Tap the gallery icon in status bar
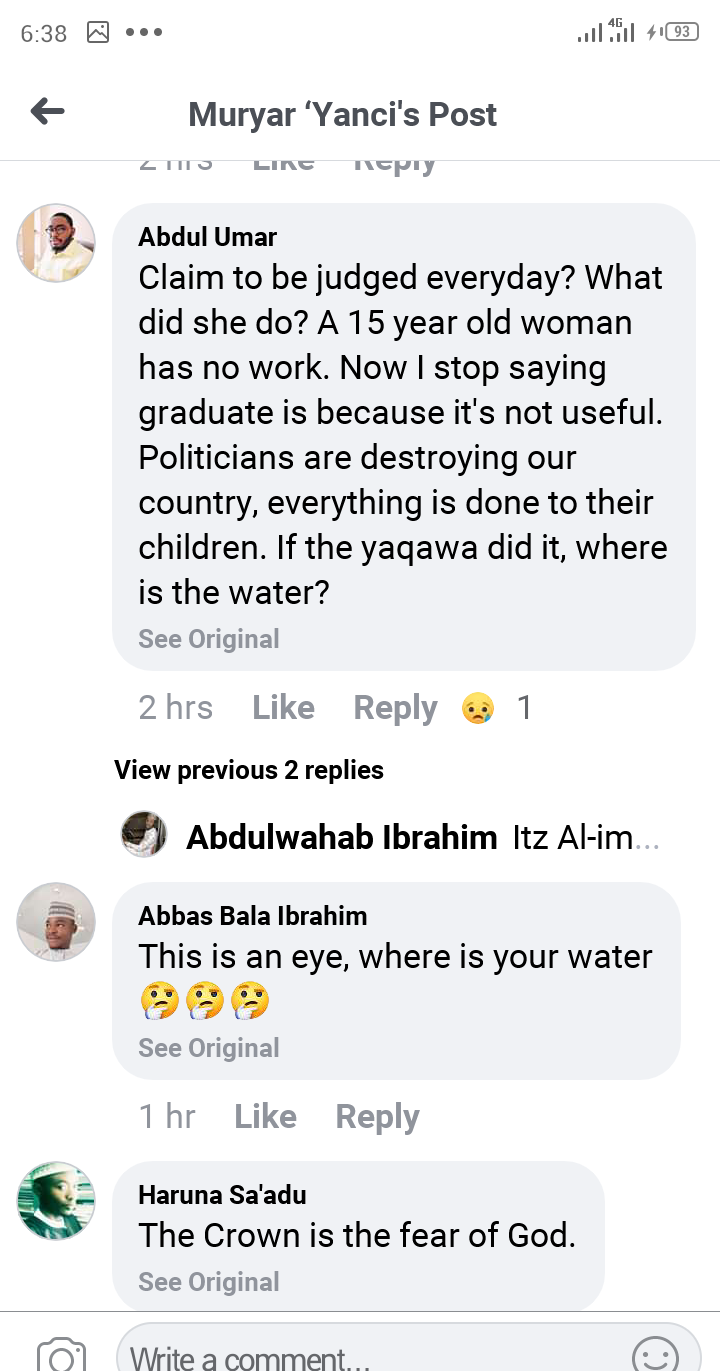 (x=98, y=32)
